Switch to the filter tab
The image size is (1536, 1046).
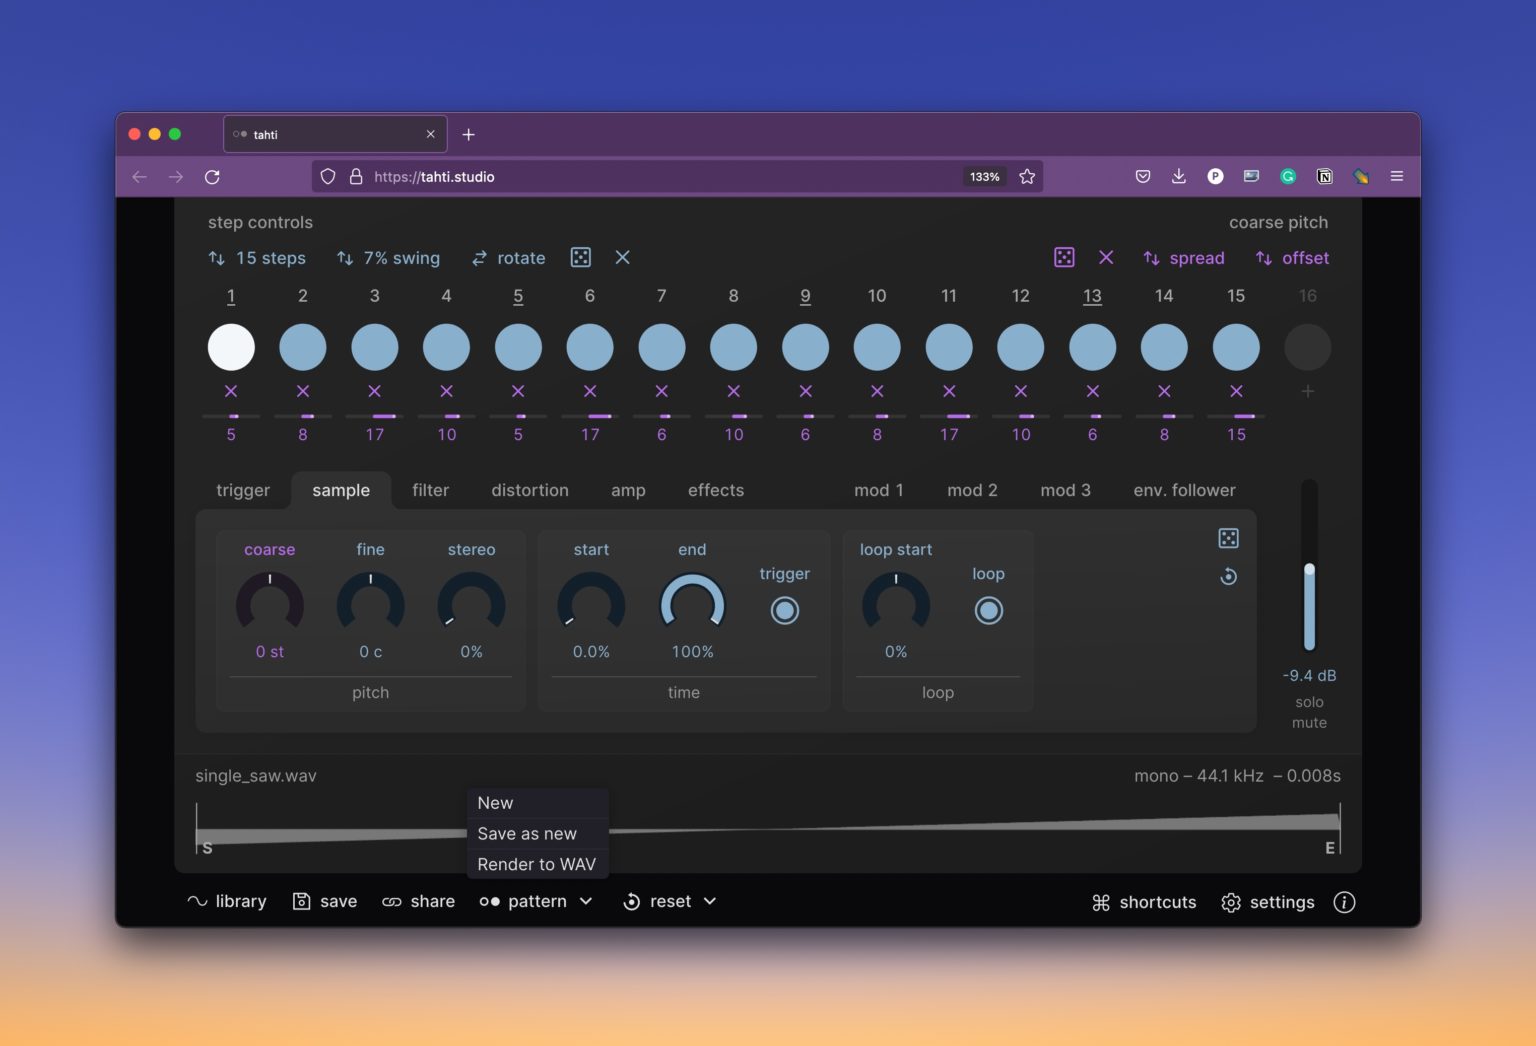point(430,490)
